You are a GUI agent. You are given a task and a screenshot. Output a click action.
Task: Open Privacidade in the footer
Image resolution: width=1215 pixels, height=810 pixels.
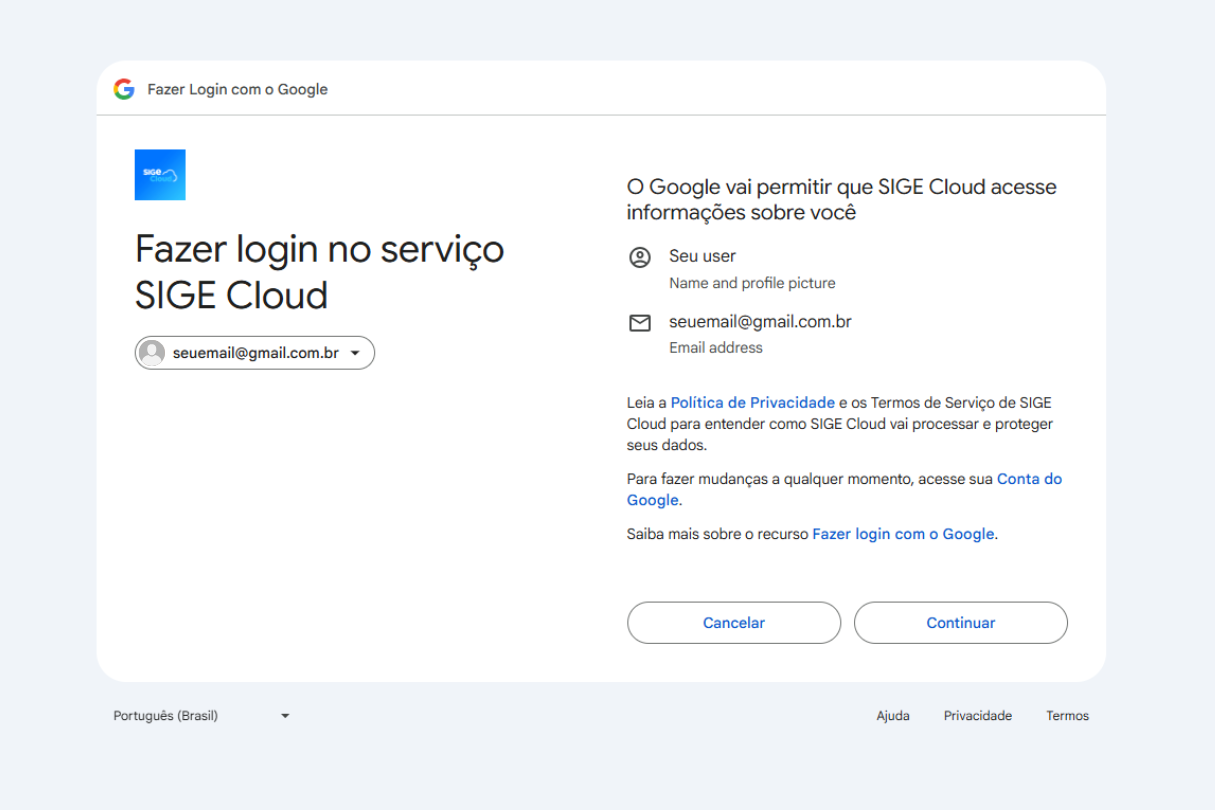[x=977, y=716]
